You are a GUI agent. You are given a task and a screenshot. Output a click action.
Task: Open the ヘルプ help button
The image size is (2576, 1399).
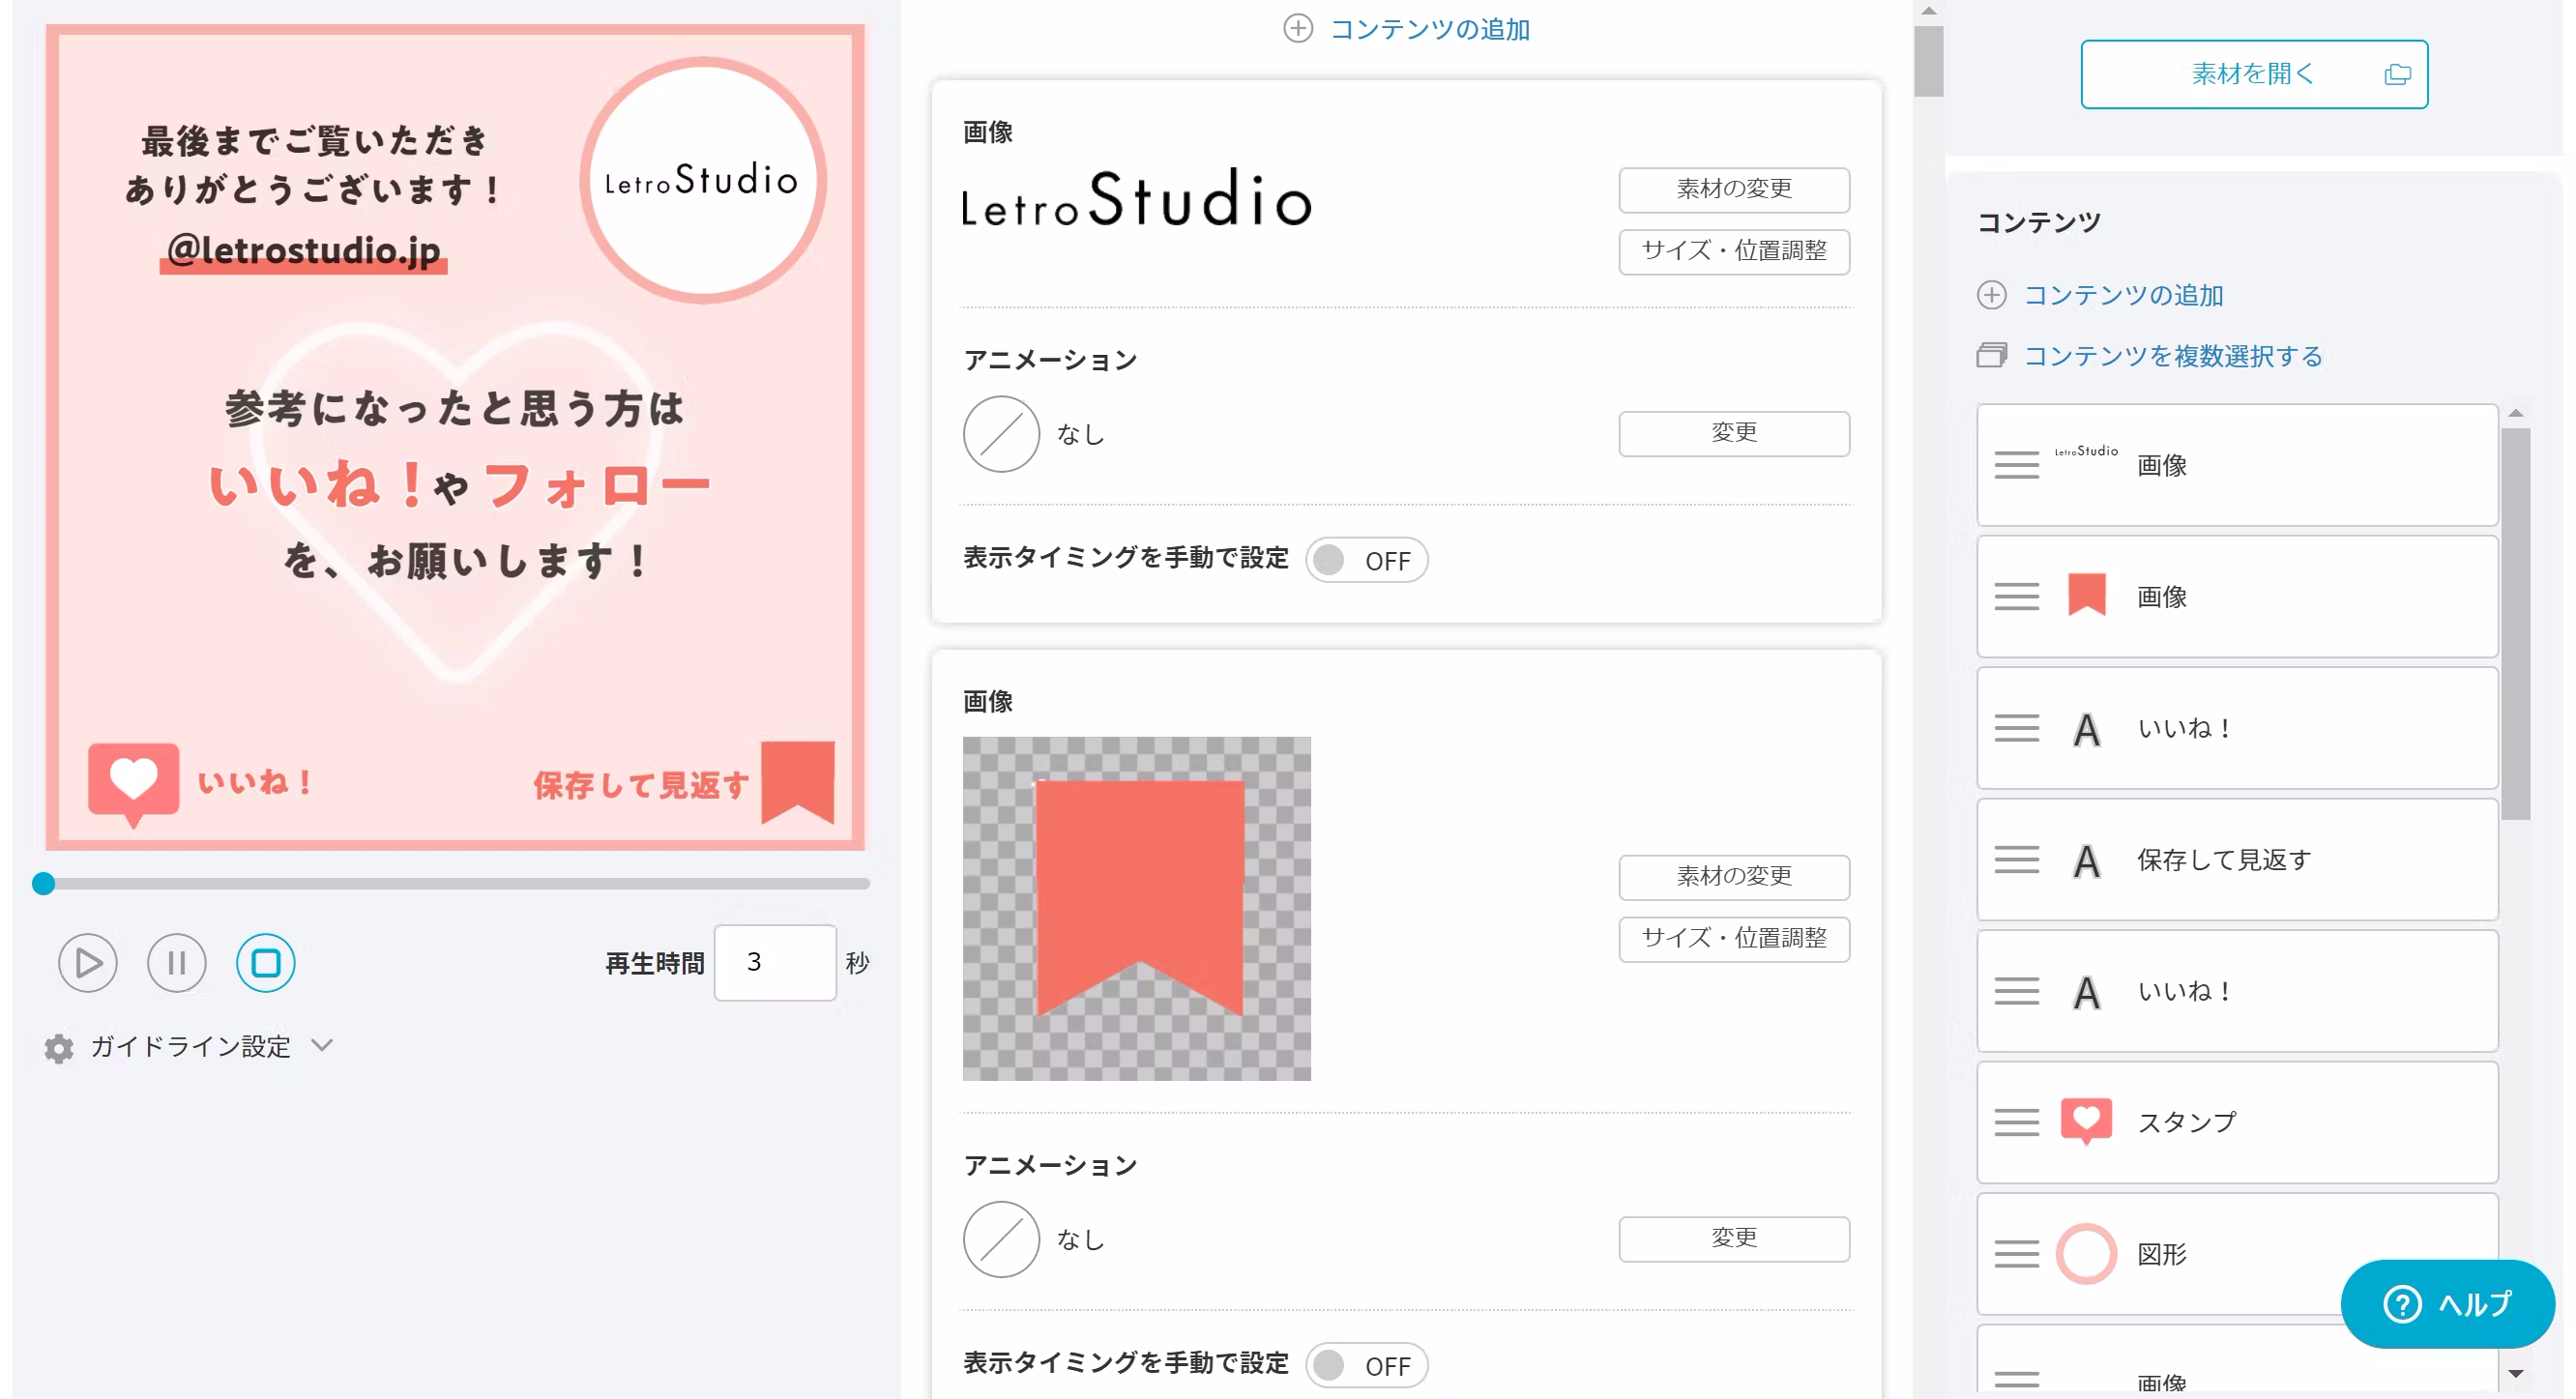[2447, 1304]
